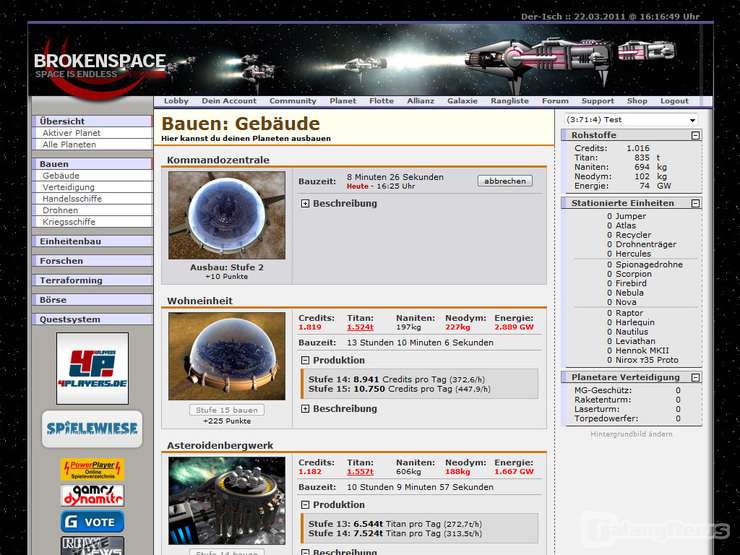Click Stufe 15: 10.750 Credits production line
Image resolution: width=740 pixels, height=555 pixels.
(x=399, y=389)
